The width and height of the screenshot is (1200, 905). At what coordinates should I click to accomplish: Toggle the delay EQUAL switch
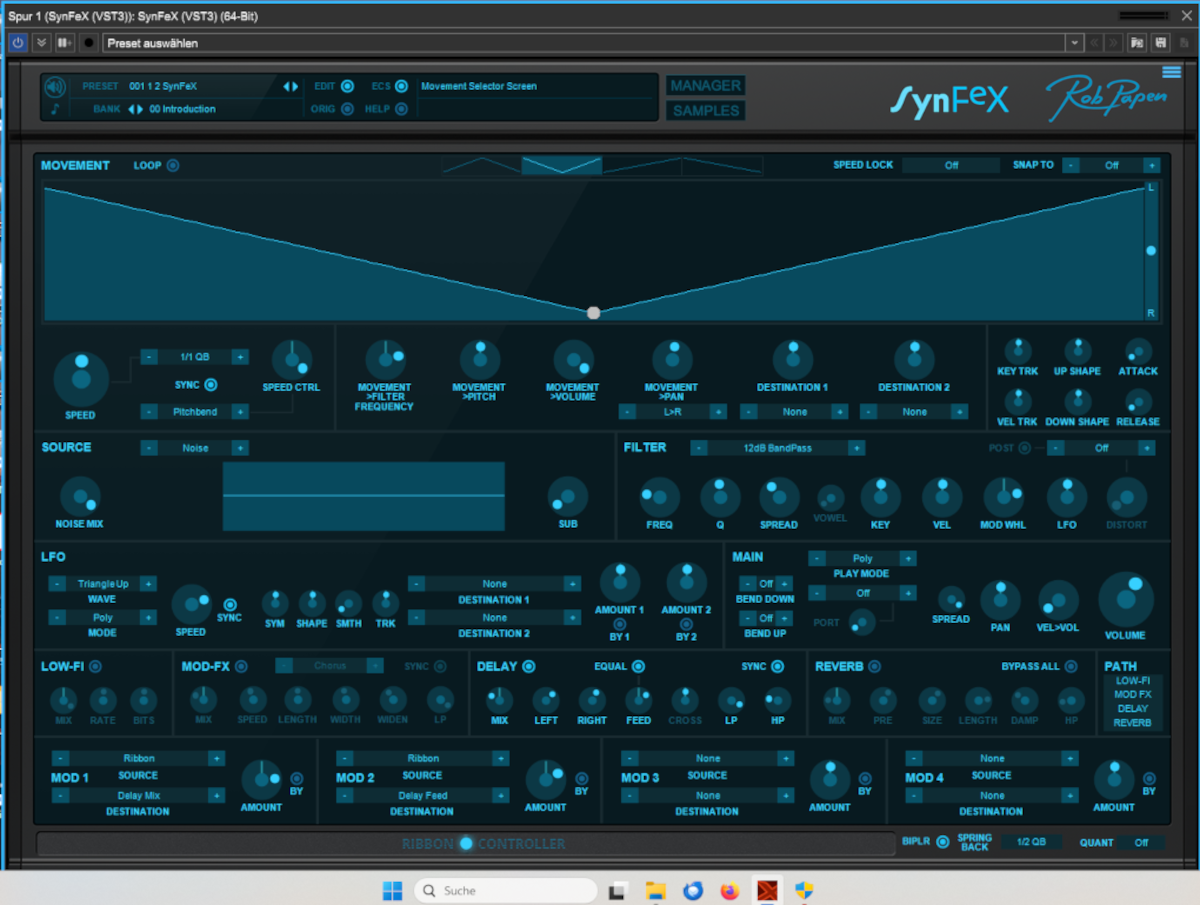pos(638,666)
